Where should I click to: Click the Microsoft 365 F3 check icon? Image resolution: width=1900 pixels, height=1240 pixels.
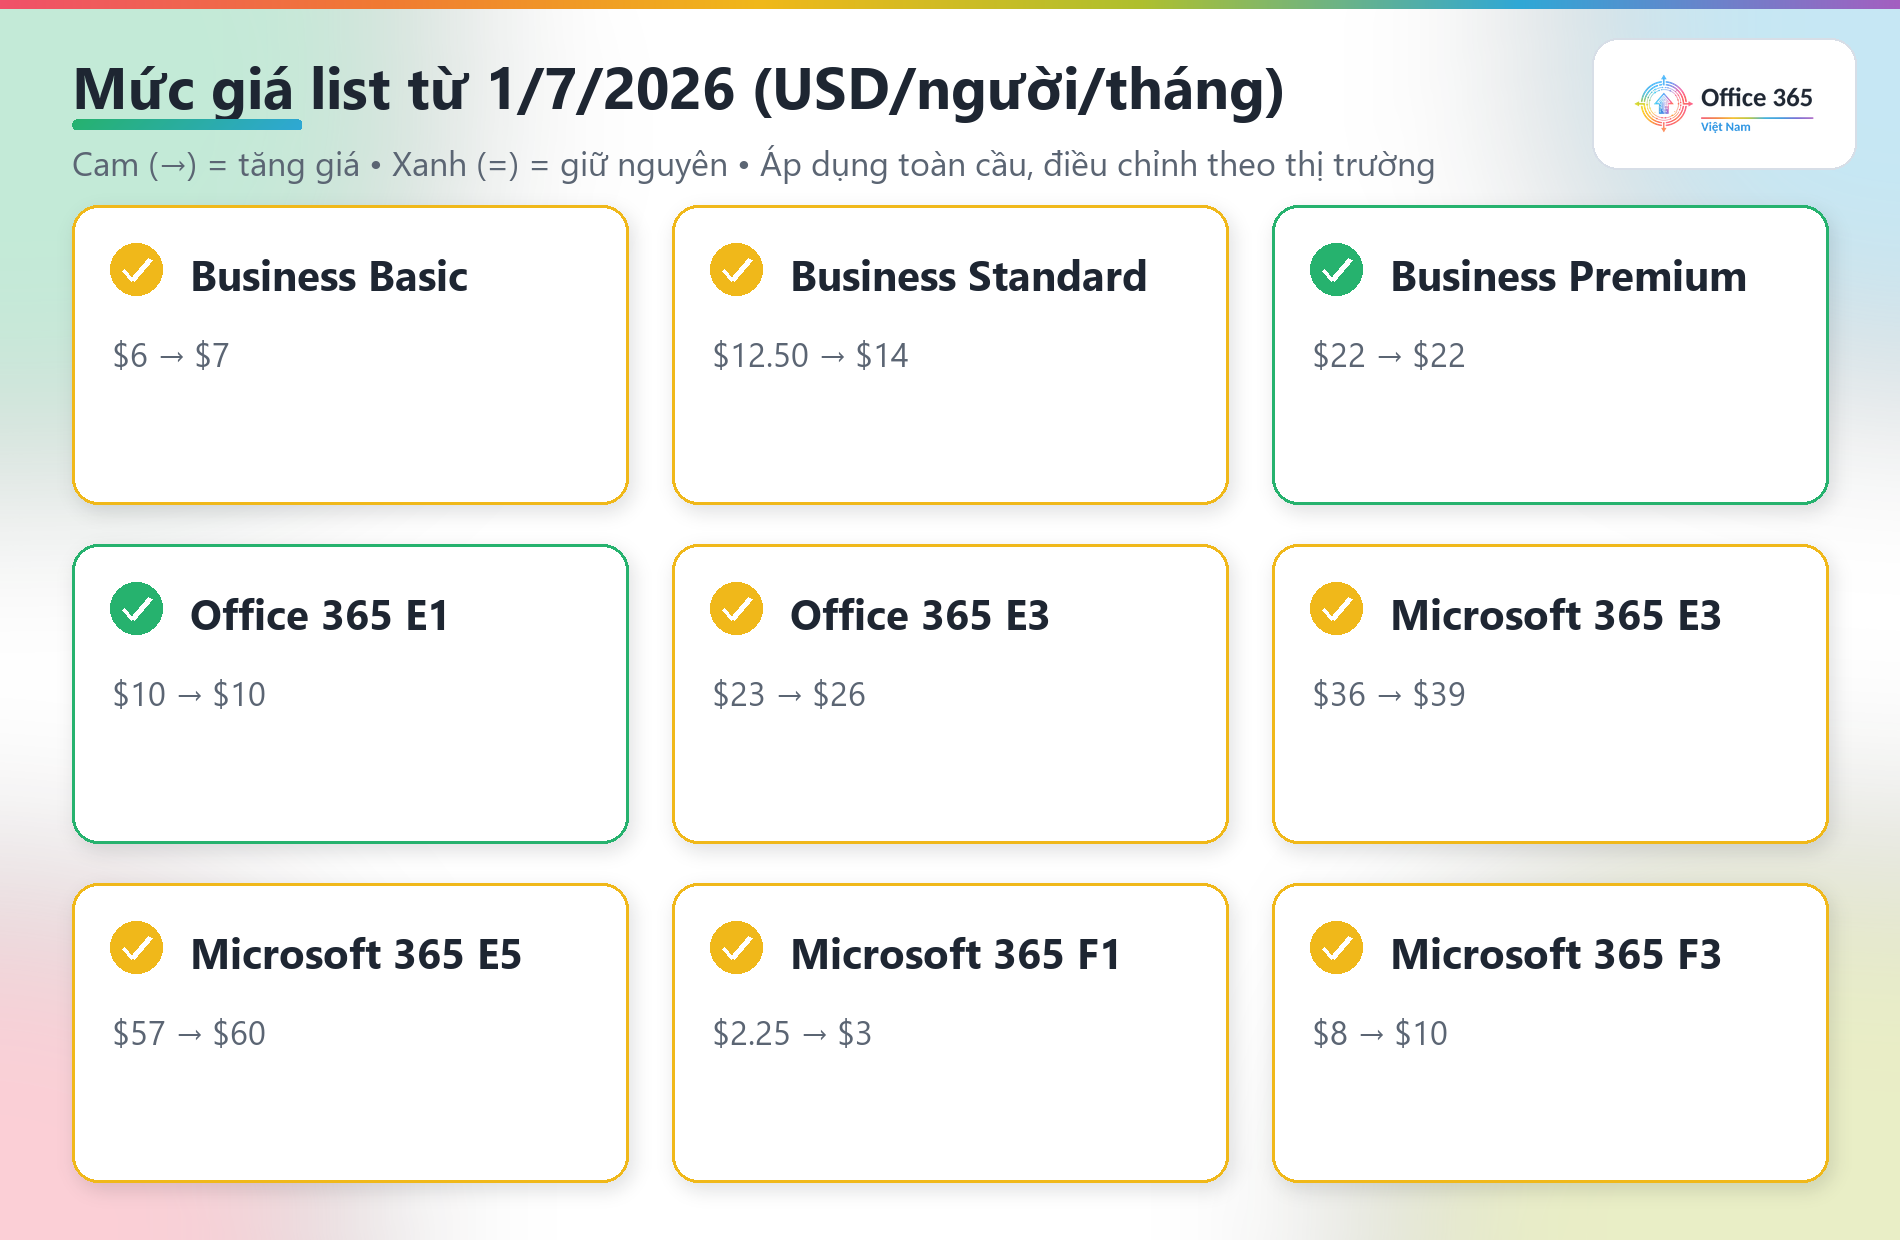pos(1337,948)
